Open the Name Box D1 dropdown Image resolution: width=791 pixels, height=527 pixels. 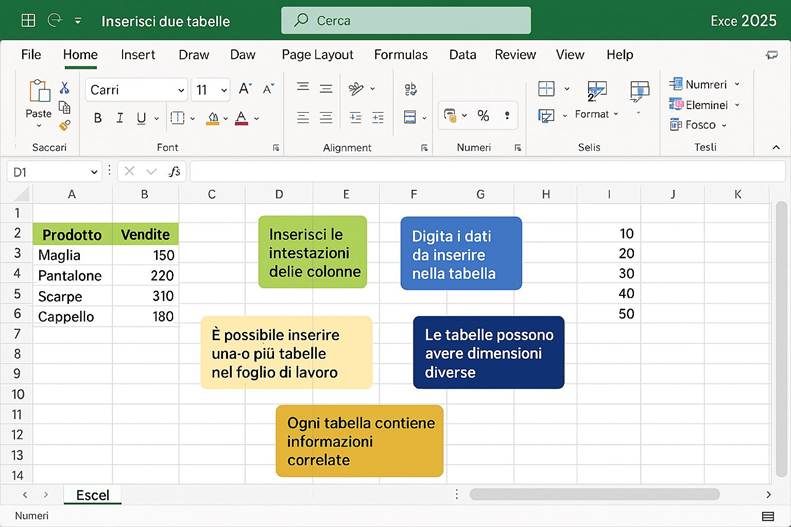[x=94, y=172]
